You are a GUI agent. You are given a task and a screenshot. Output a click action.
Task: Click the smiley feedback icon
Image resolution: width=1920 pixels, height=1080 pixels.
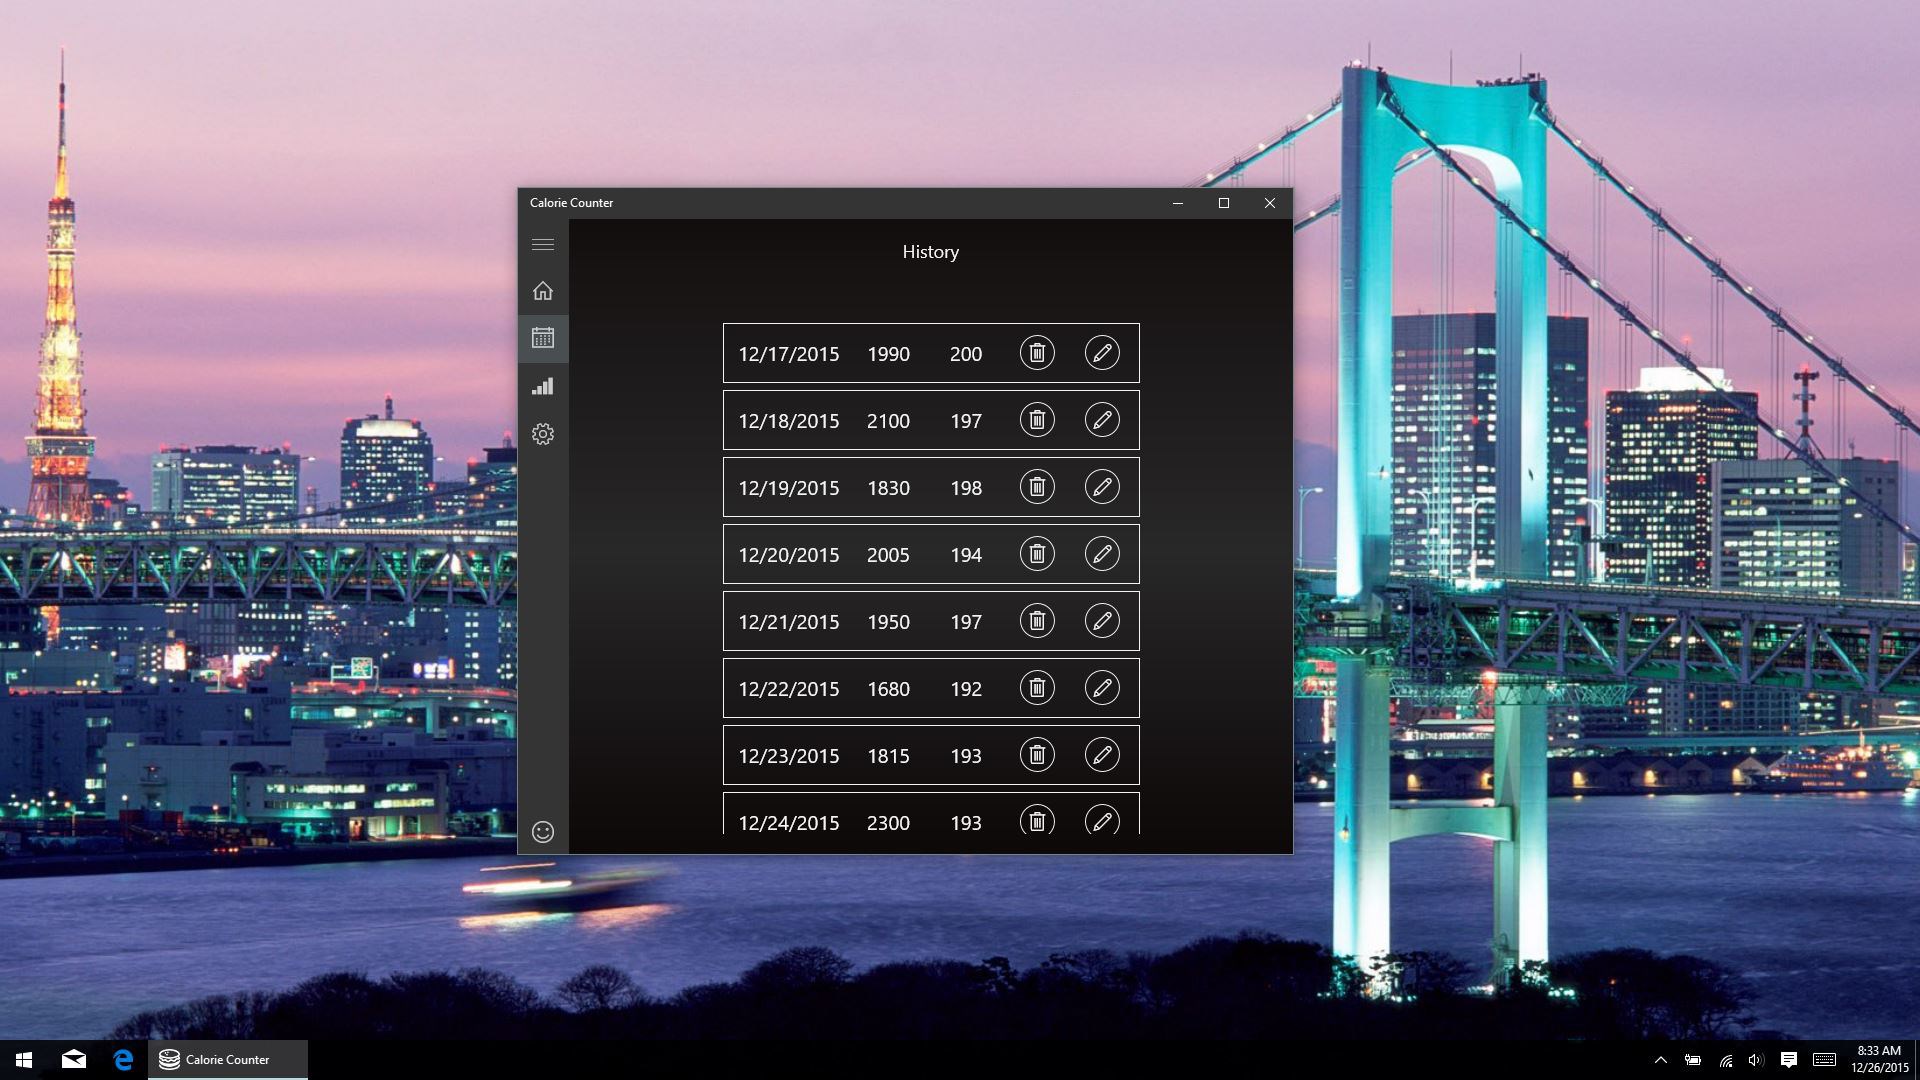(543, 832)
